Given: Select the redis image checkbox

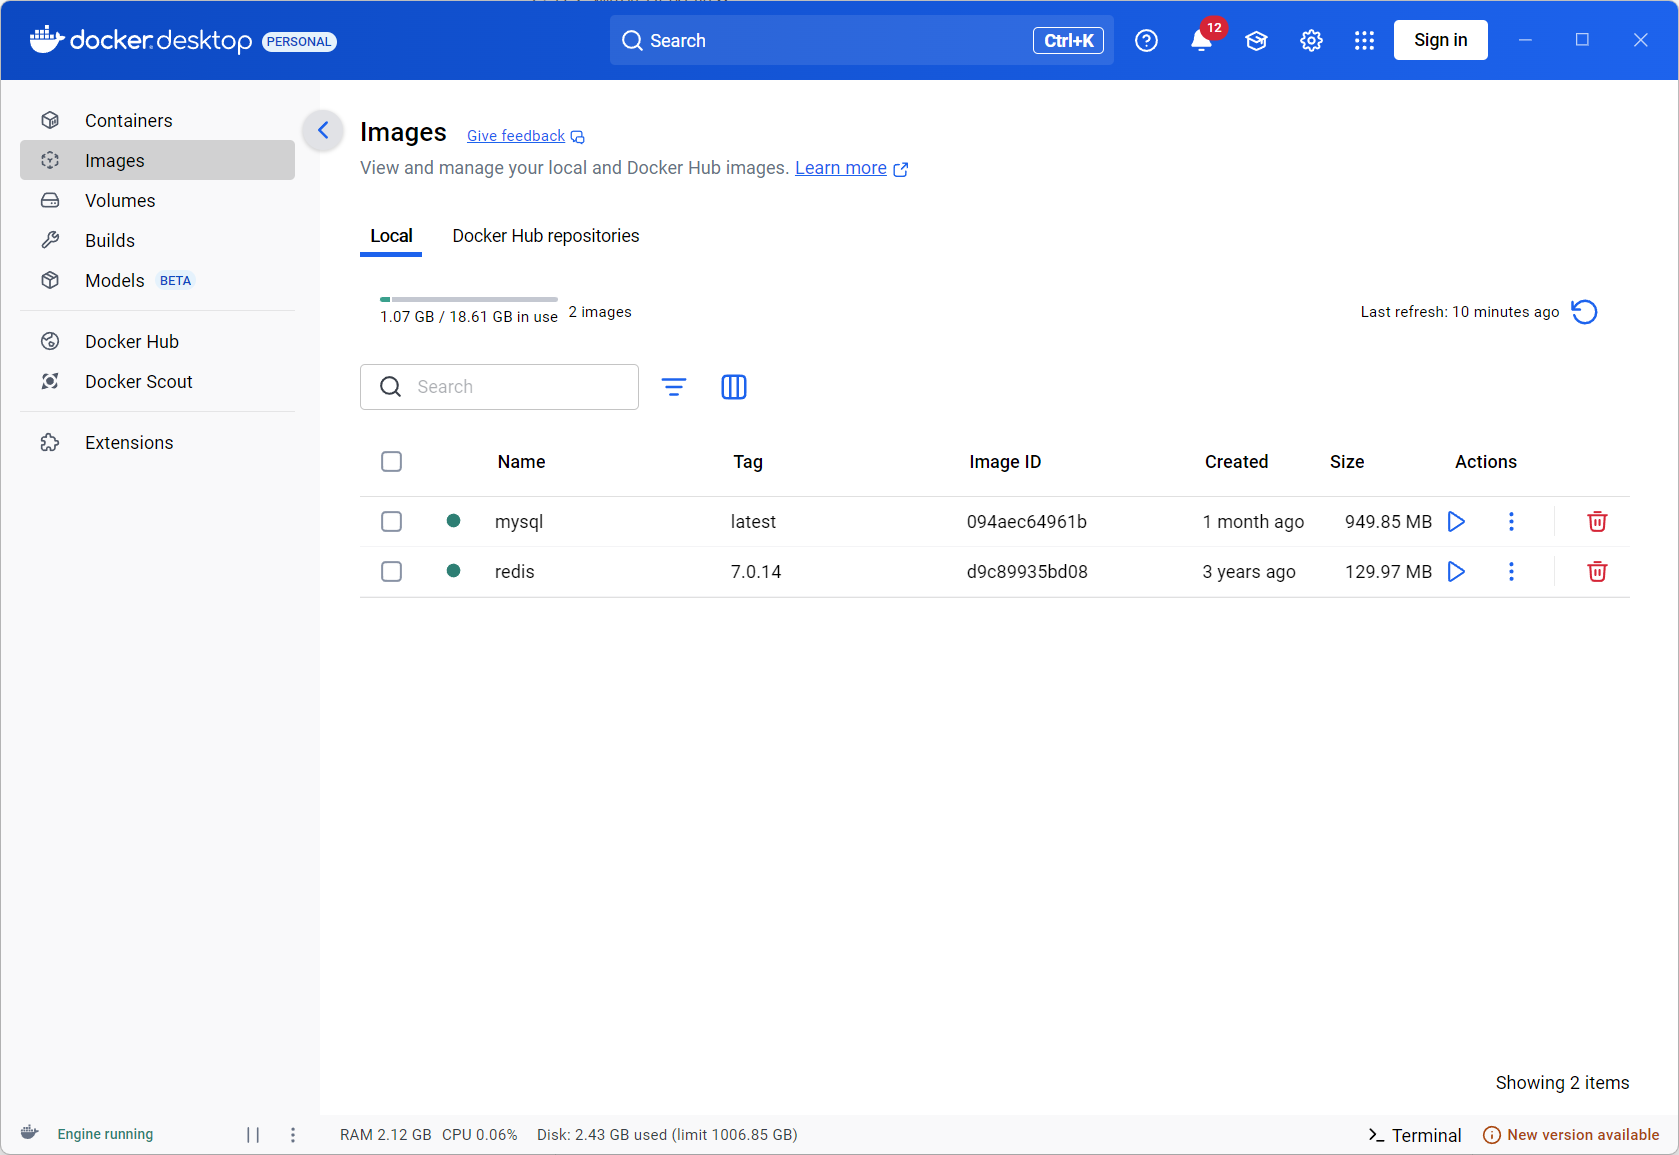Looking at the screenshot, I should click(392, 572).
